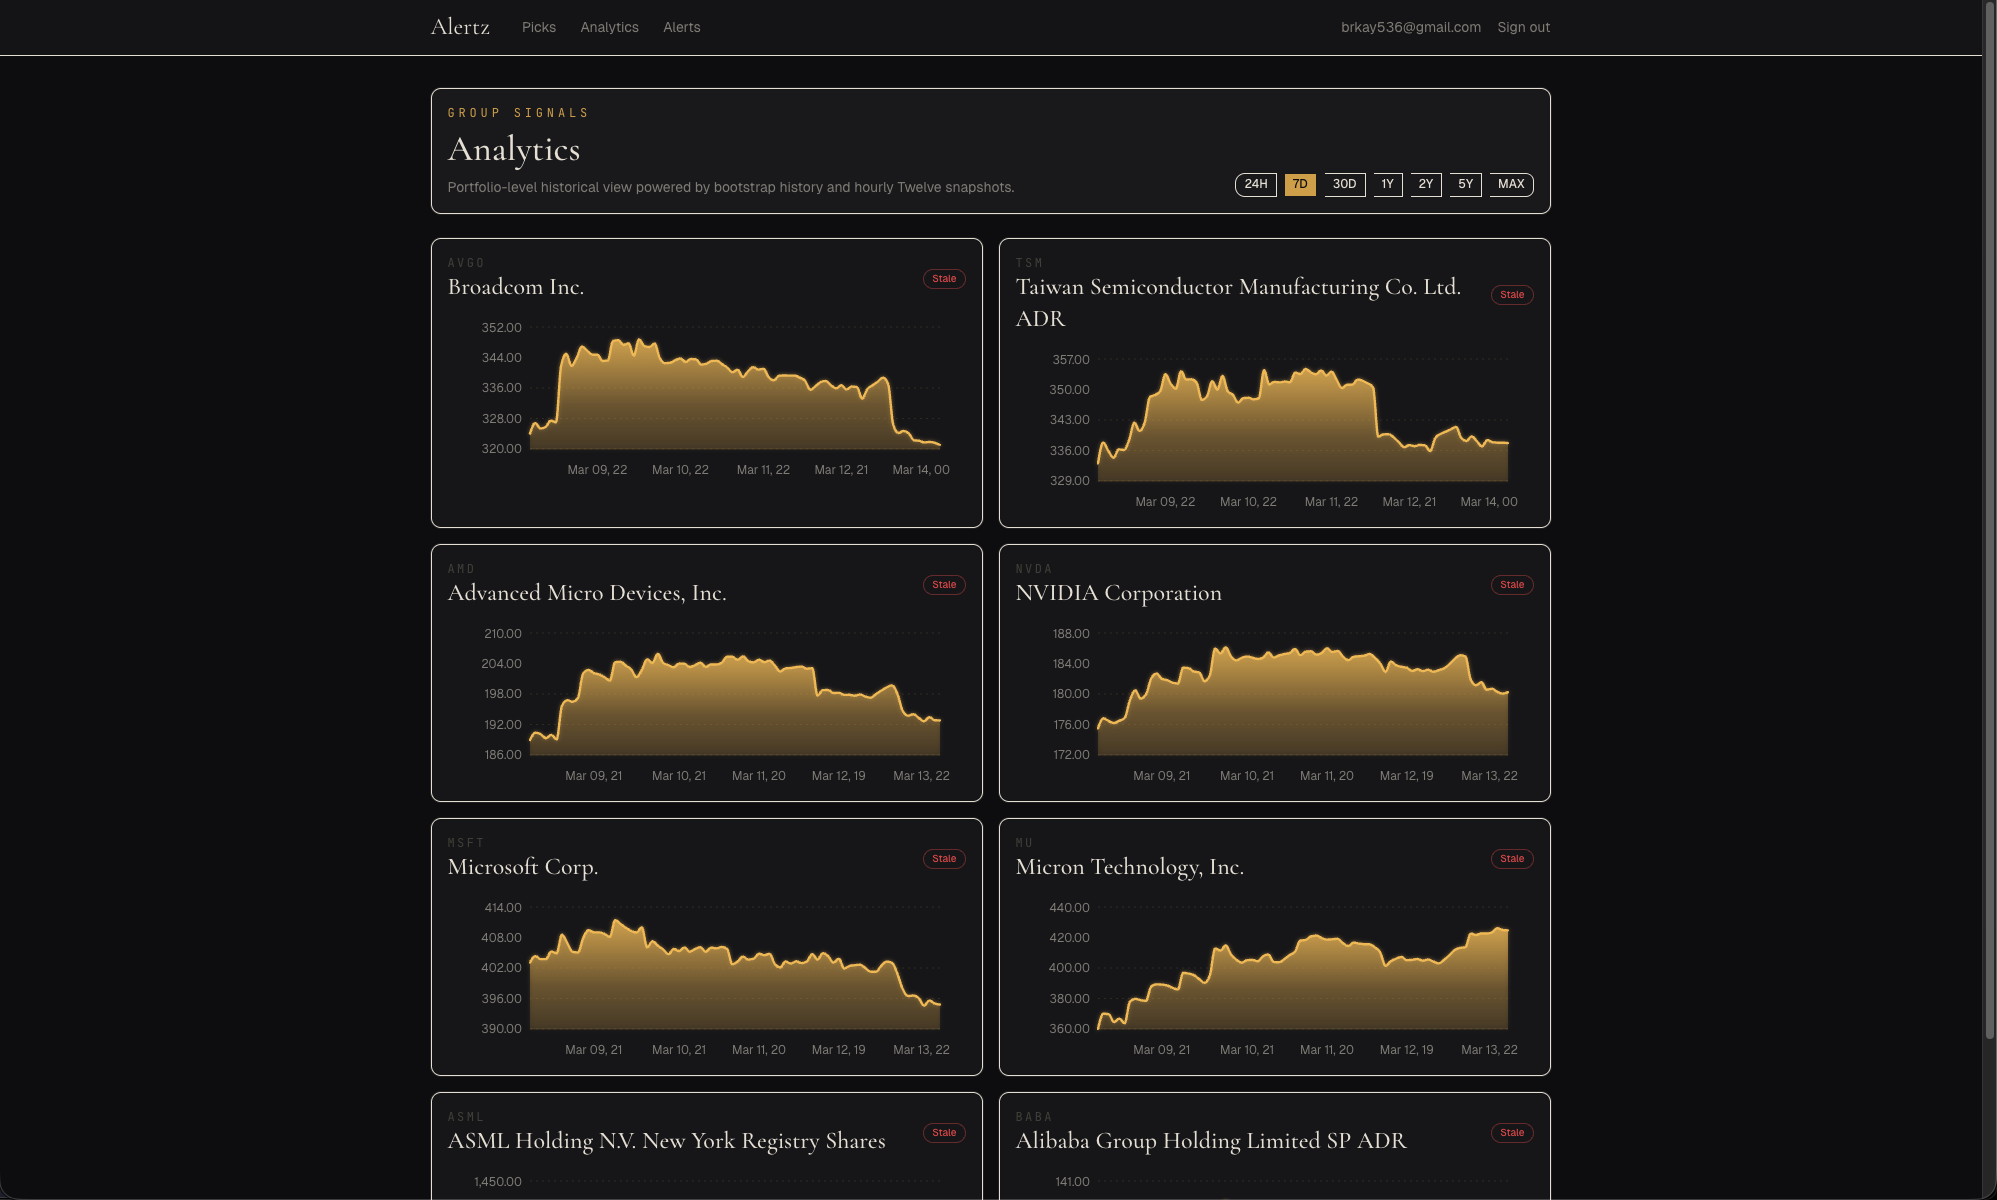Open the Picks page
The height and width of the screenshot is (1200, 1997).
click(x=539, y=27)
